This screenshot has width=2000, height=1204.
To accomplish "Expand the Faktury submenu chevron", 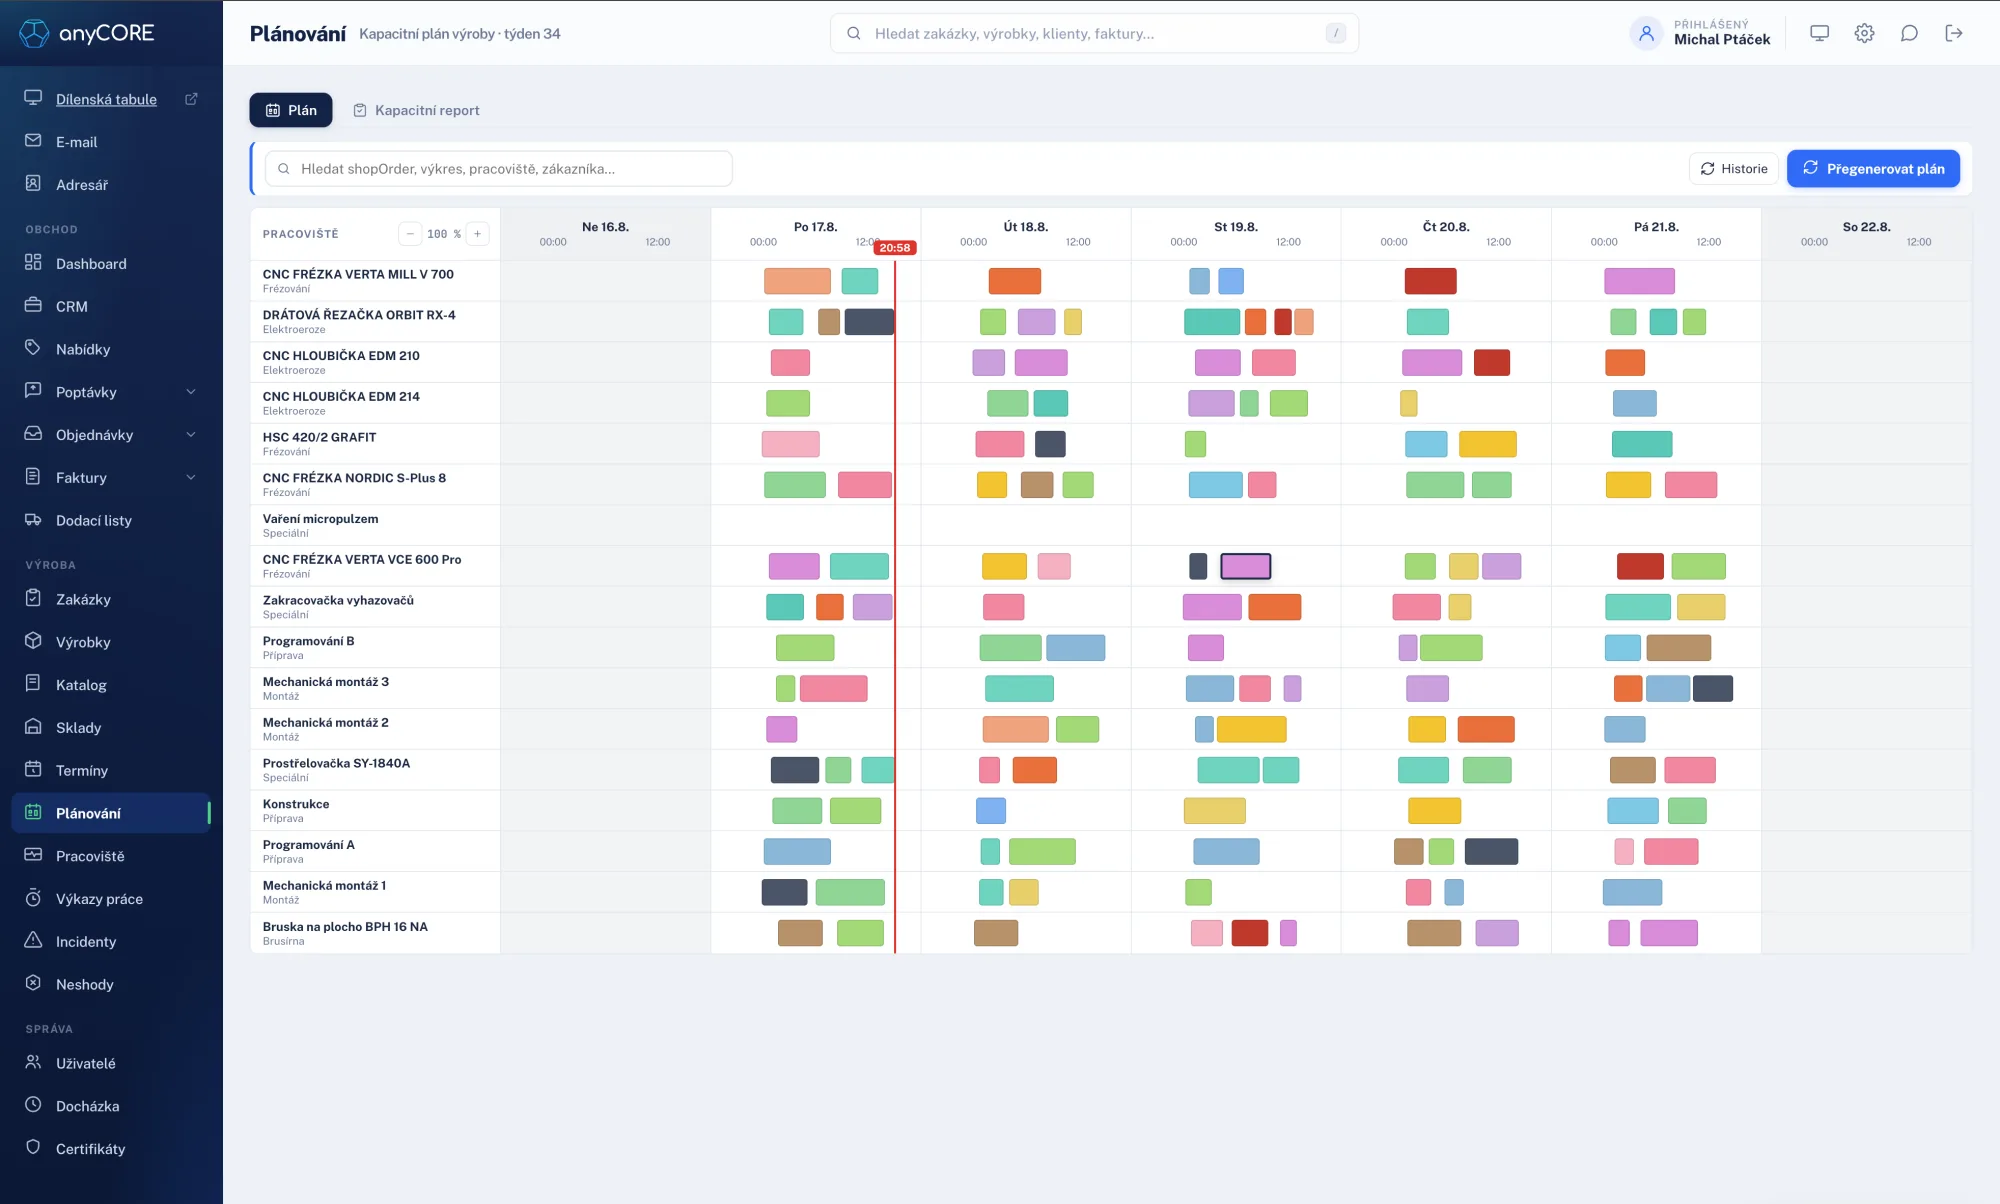I will [x=191, y=477].
